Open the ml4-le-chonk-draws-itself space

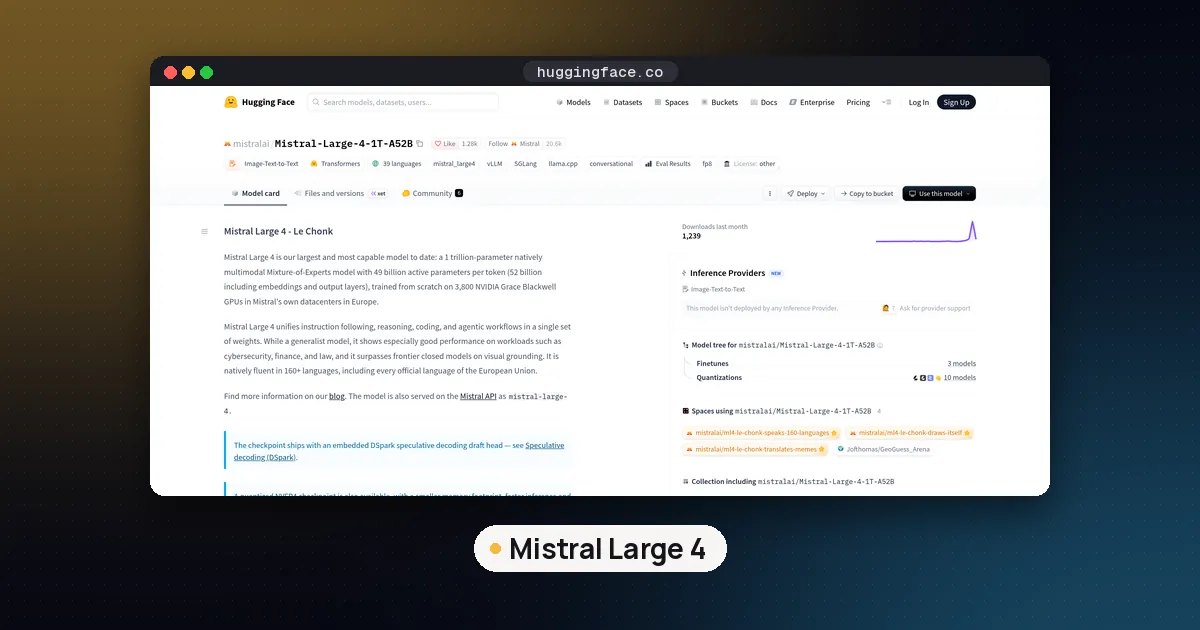tap(909, 433)
